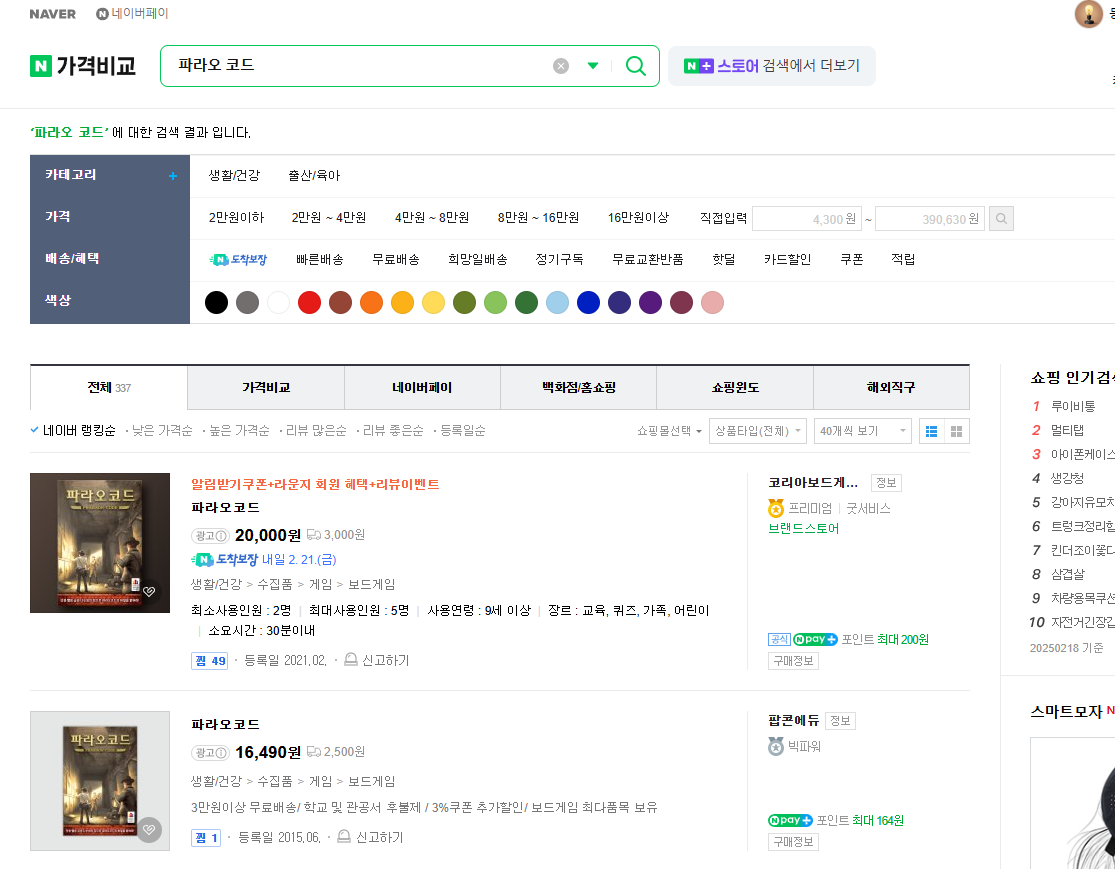Image resolution: width=1115 pixels, height=869 pixels.
Task: Open the 40개씩 보기 dropdown
Action: [863, 431]
